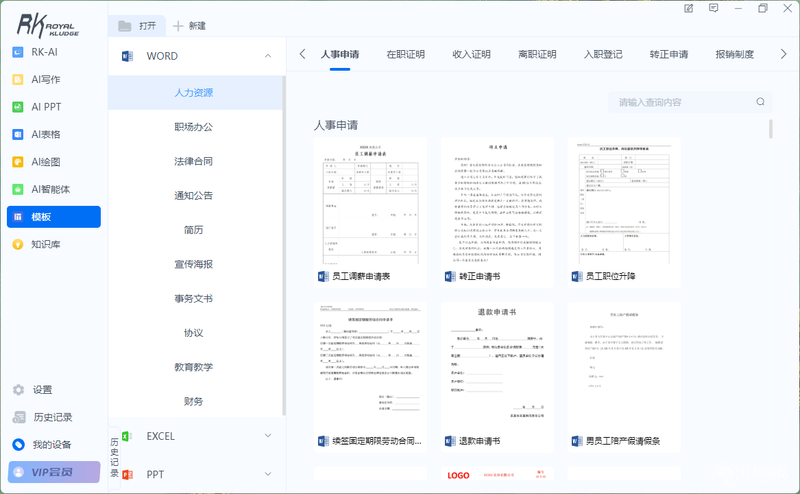Open the VIP会员 membership button
The height and width of the screenshot is (494, 800).
tap(54, 472)
